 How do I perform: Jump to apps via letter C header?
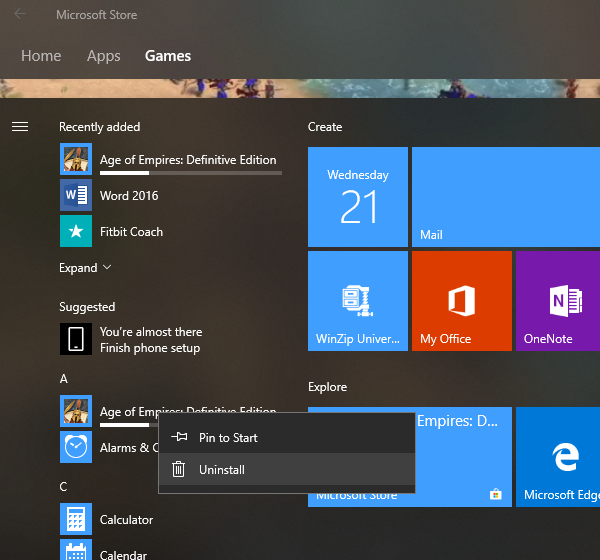pyautogui.click(x=63, y=487)
